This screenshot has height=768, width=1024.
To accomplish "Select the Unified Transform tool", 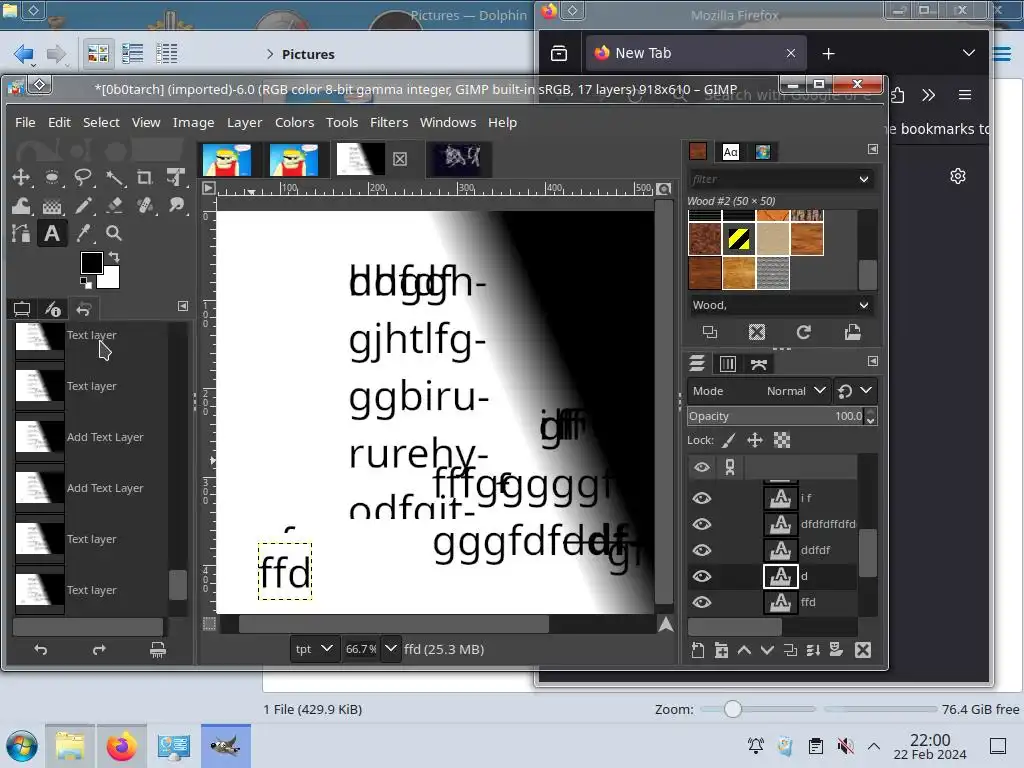I will pos(176,177).
